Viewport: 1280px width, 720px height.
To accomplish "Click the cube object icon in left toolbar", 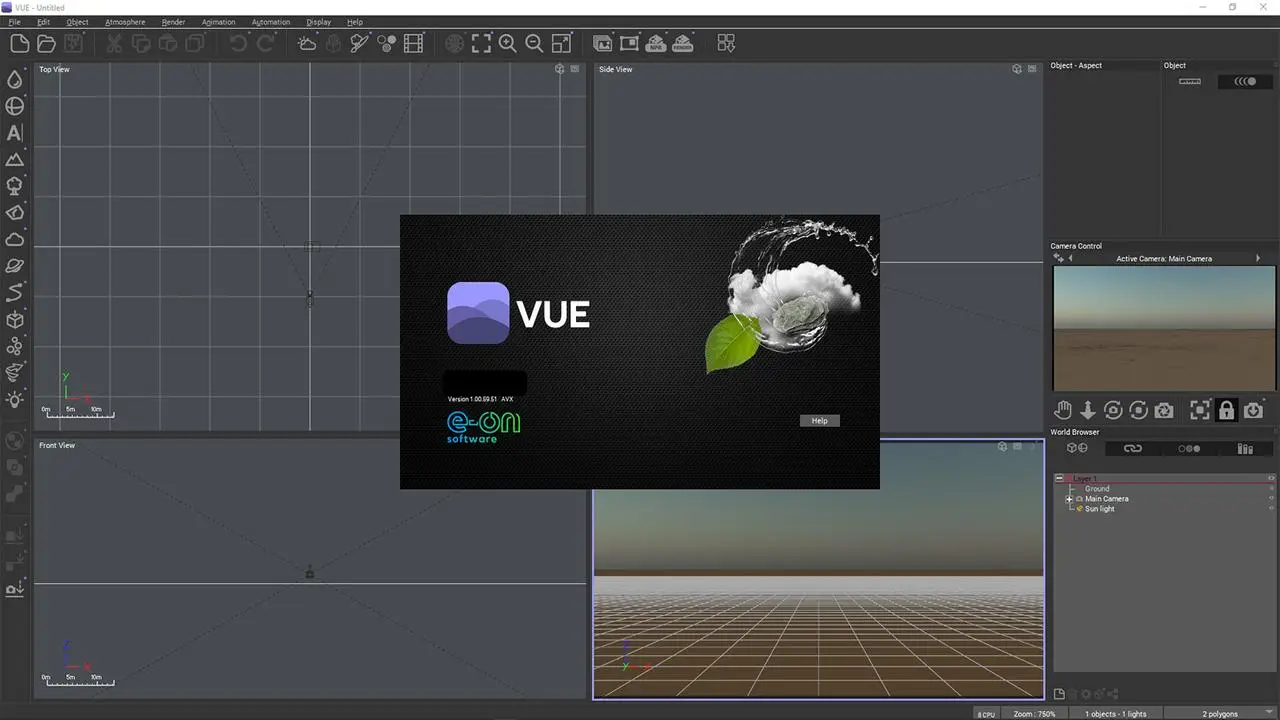I will point(15,319).
